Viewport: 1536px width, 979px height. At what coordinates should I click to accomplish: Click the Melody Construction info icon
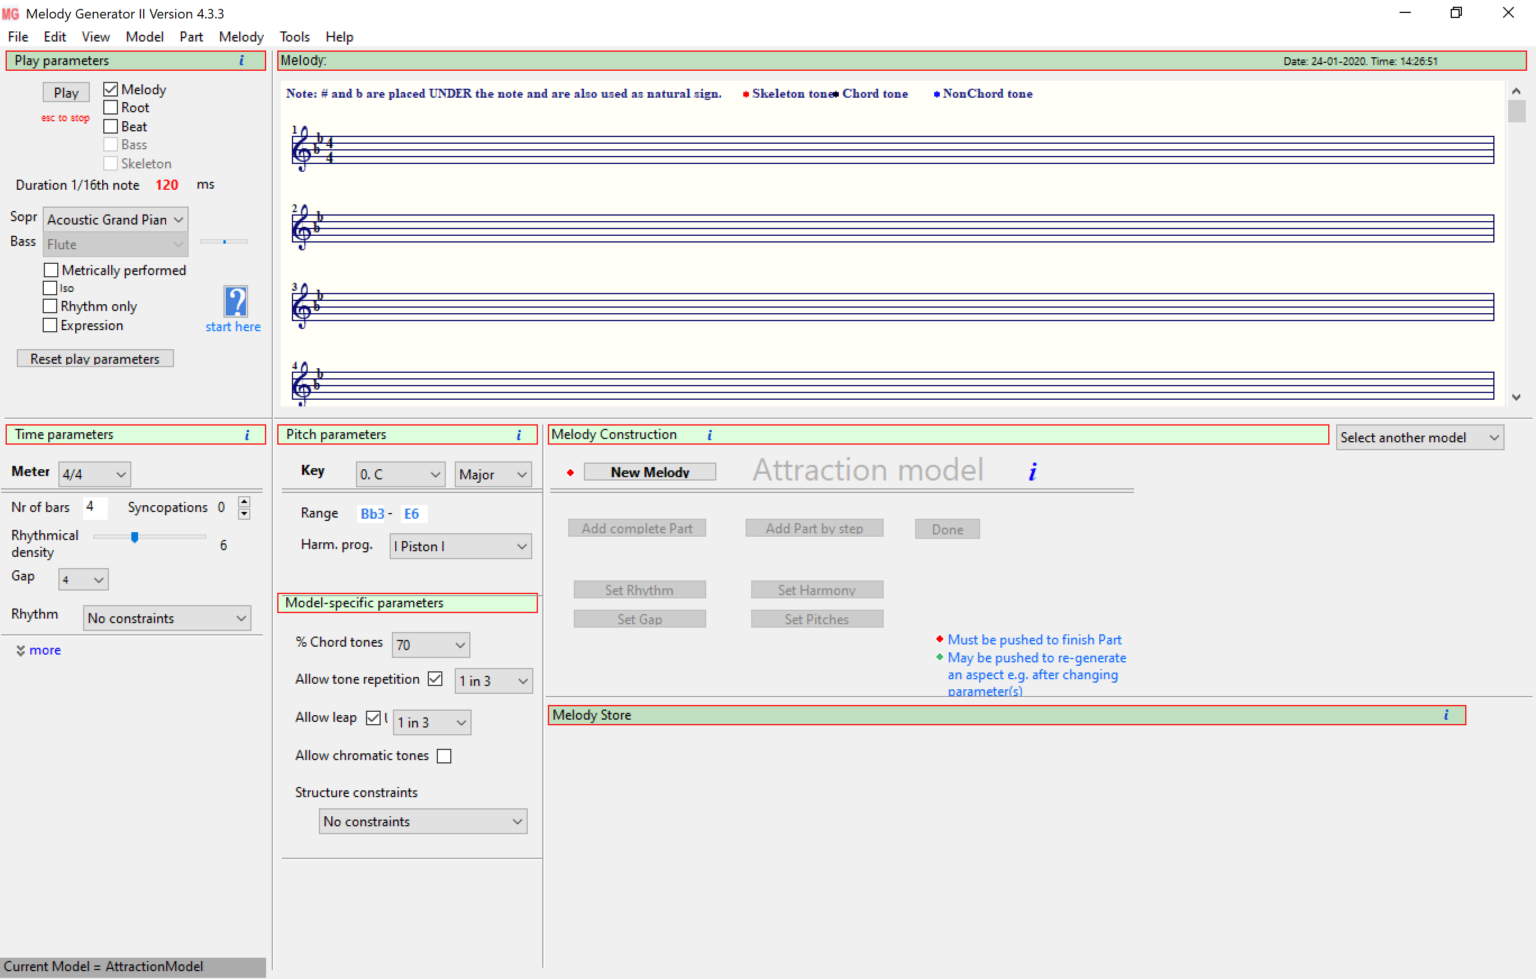[709, 434]
